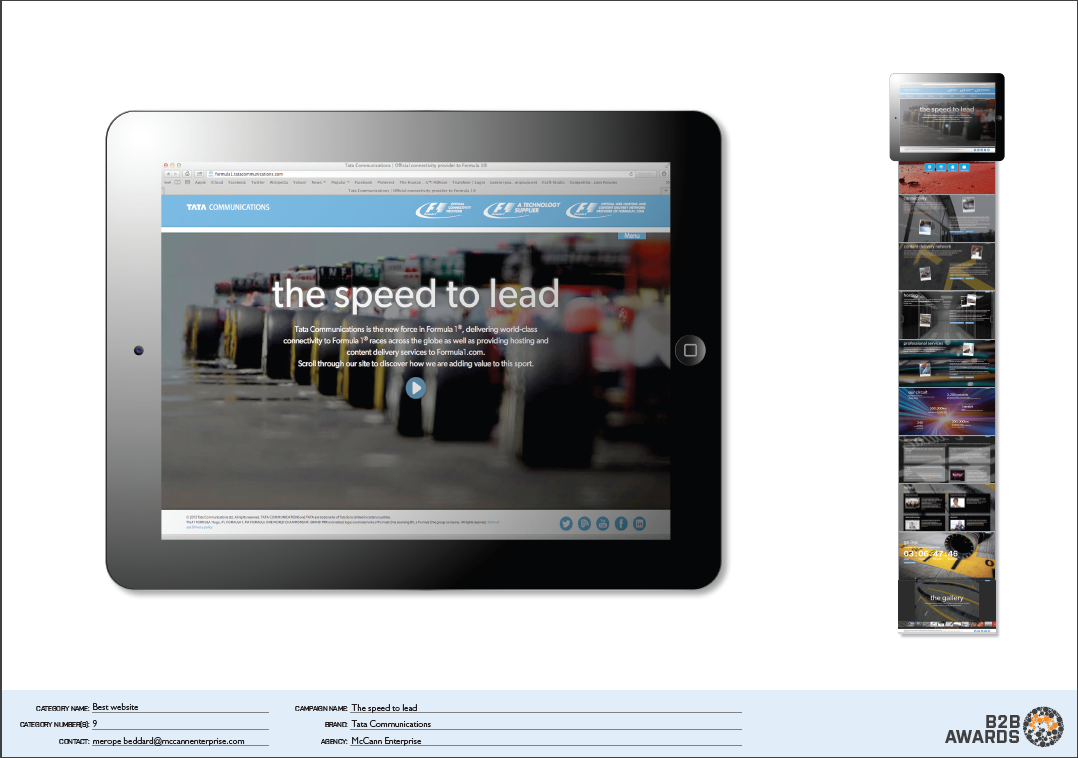Screen dimensions: 1078x758
Task: Select the connectivity section thumbnail
Action: 947,219
